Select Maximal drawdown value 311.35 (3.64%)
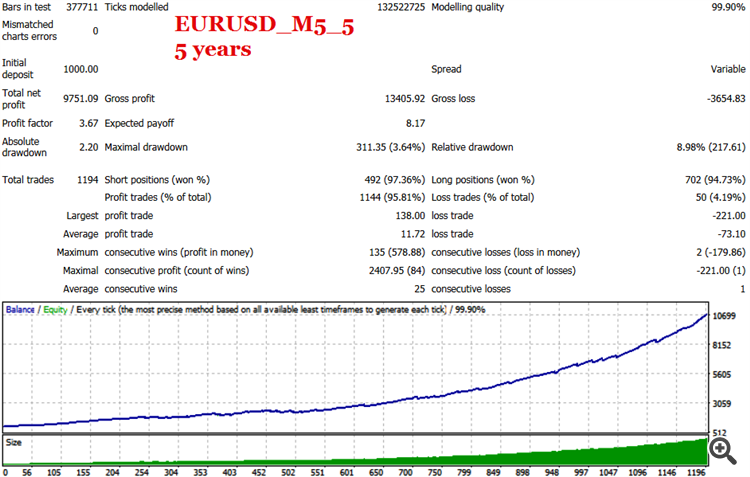 [x=390, y=147]
